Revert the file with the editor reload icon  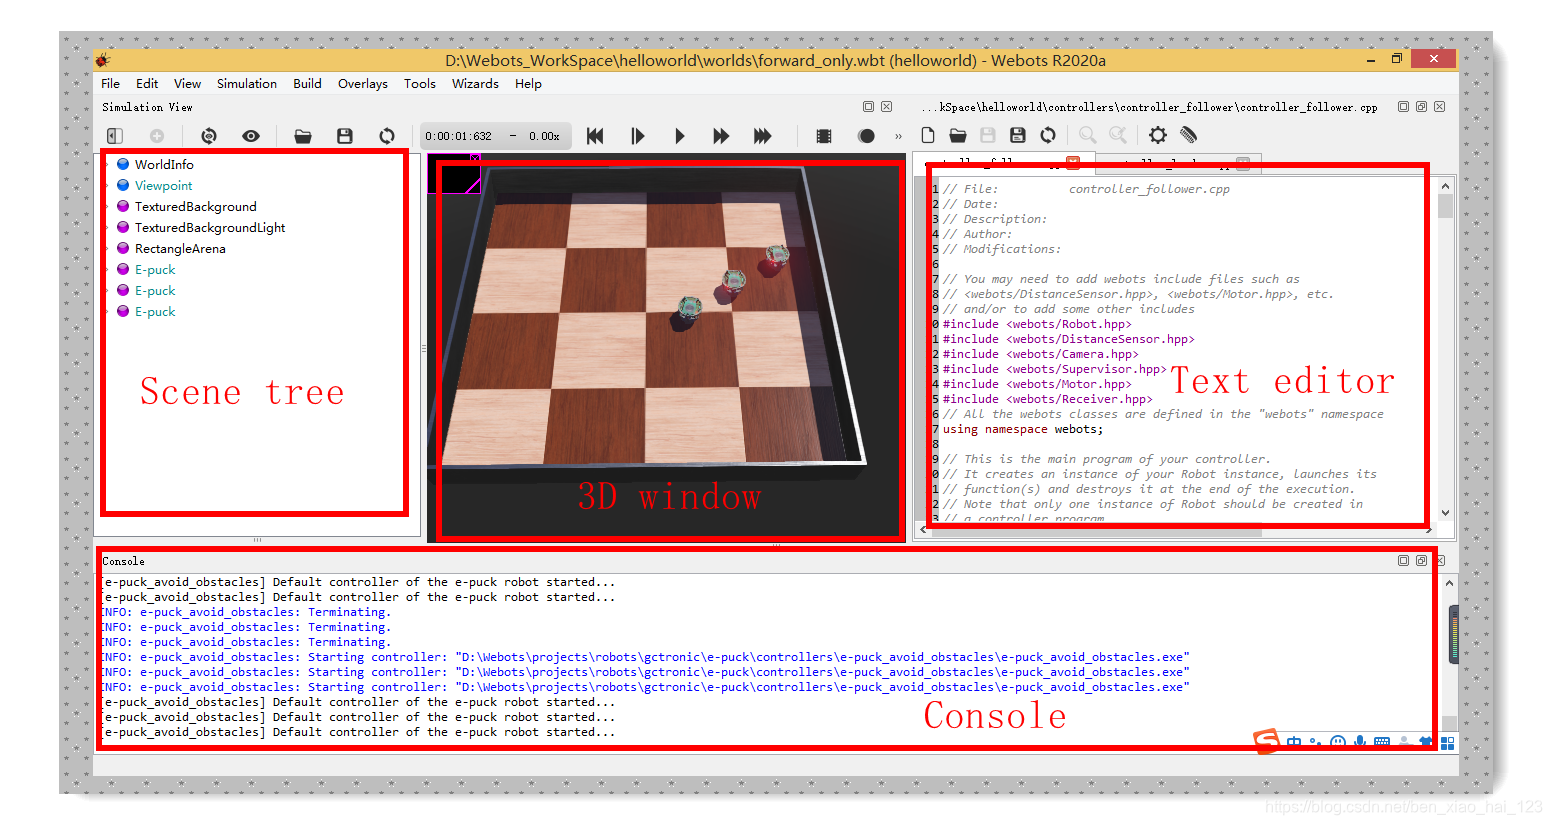pyautogui.click(x=1048, y=135)
